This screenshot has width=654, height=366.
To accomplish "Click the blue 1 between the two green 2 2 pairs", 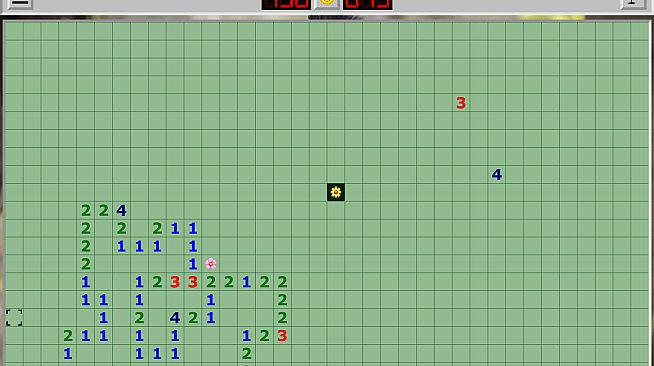I will tap(247, 282).
